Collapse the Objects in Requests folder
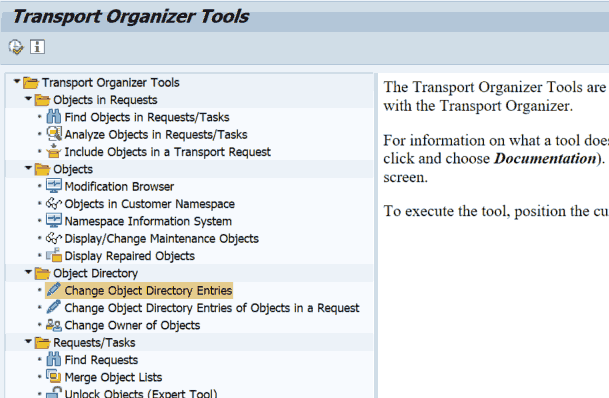Image resolution: width=609 pixels, height=398 pixels. (28, 99)
